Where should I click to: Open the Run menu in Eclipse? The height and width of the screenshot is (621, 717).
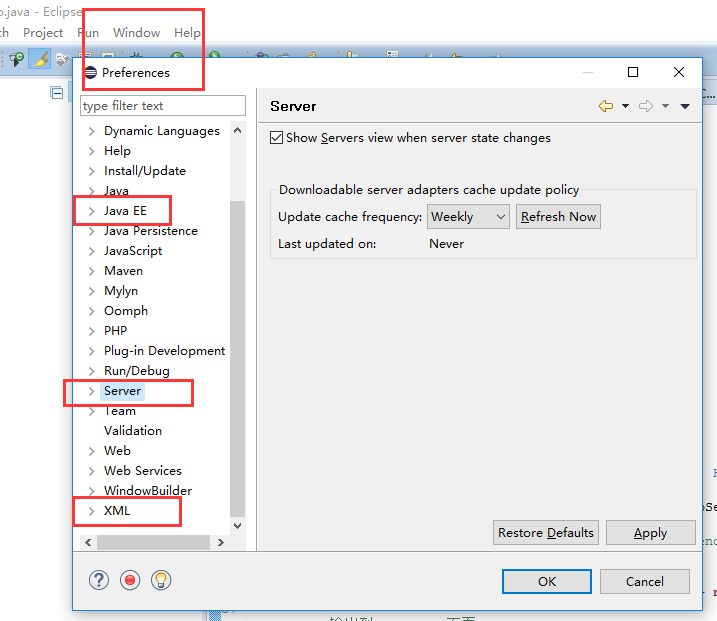click(88, 33)
